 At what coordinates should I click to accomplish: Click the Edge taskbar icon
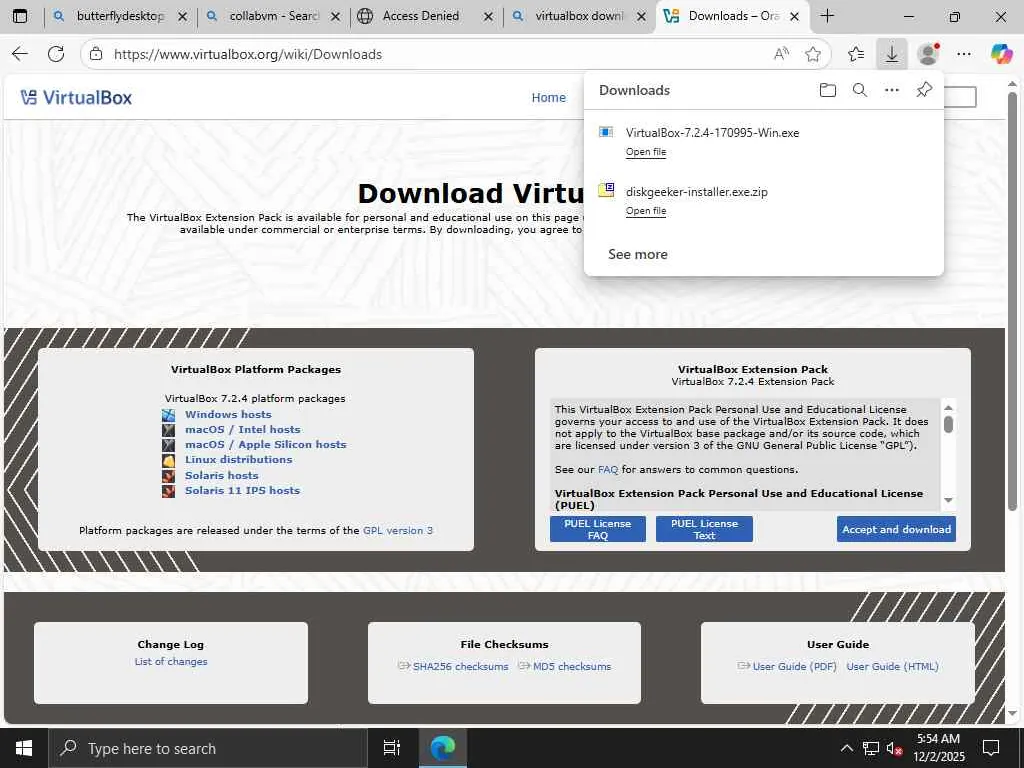pos(442,748)
